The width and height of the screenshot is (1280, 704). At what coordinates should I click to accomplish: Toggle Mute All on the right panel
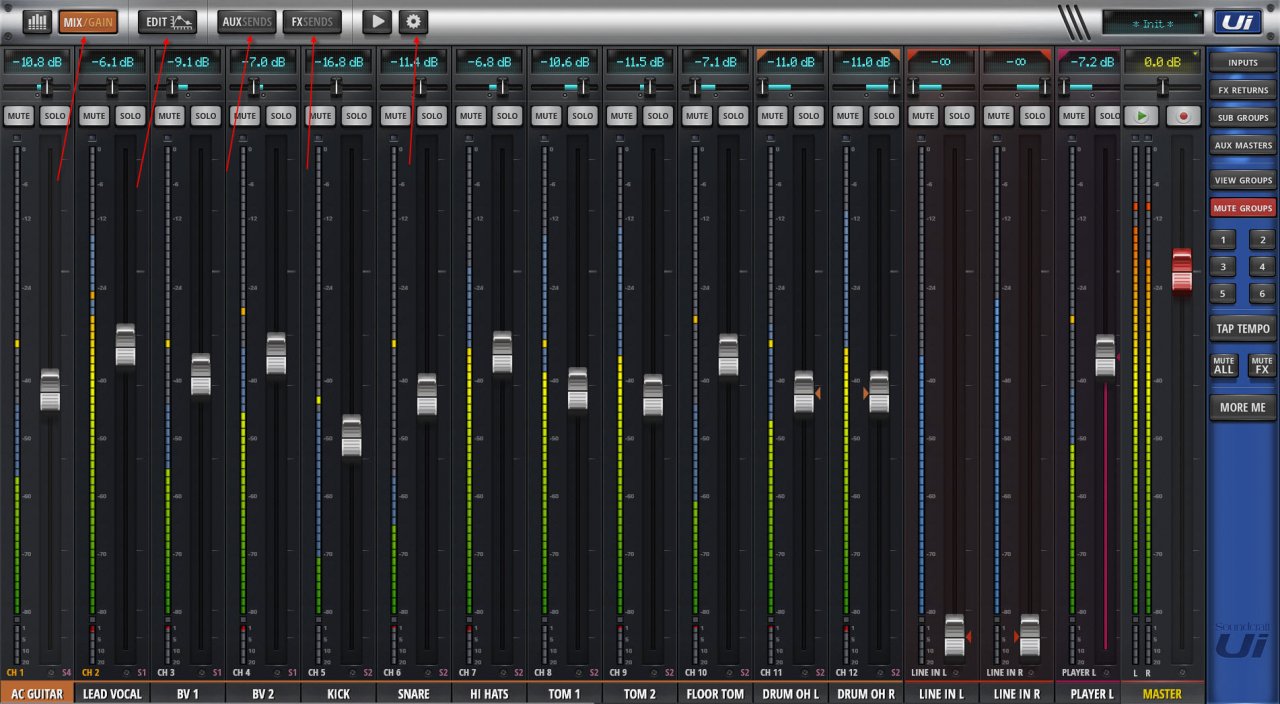(x=1224, y=365)
